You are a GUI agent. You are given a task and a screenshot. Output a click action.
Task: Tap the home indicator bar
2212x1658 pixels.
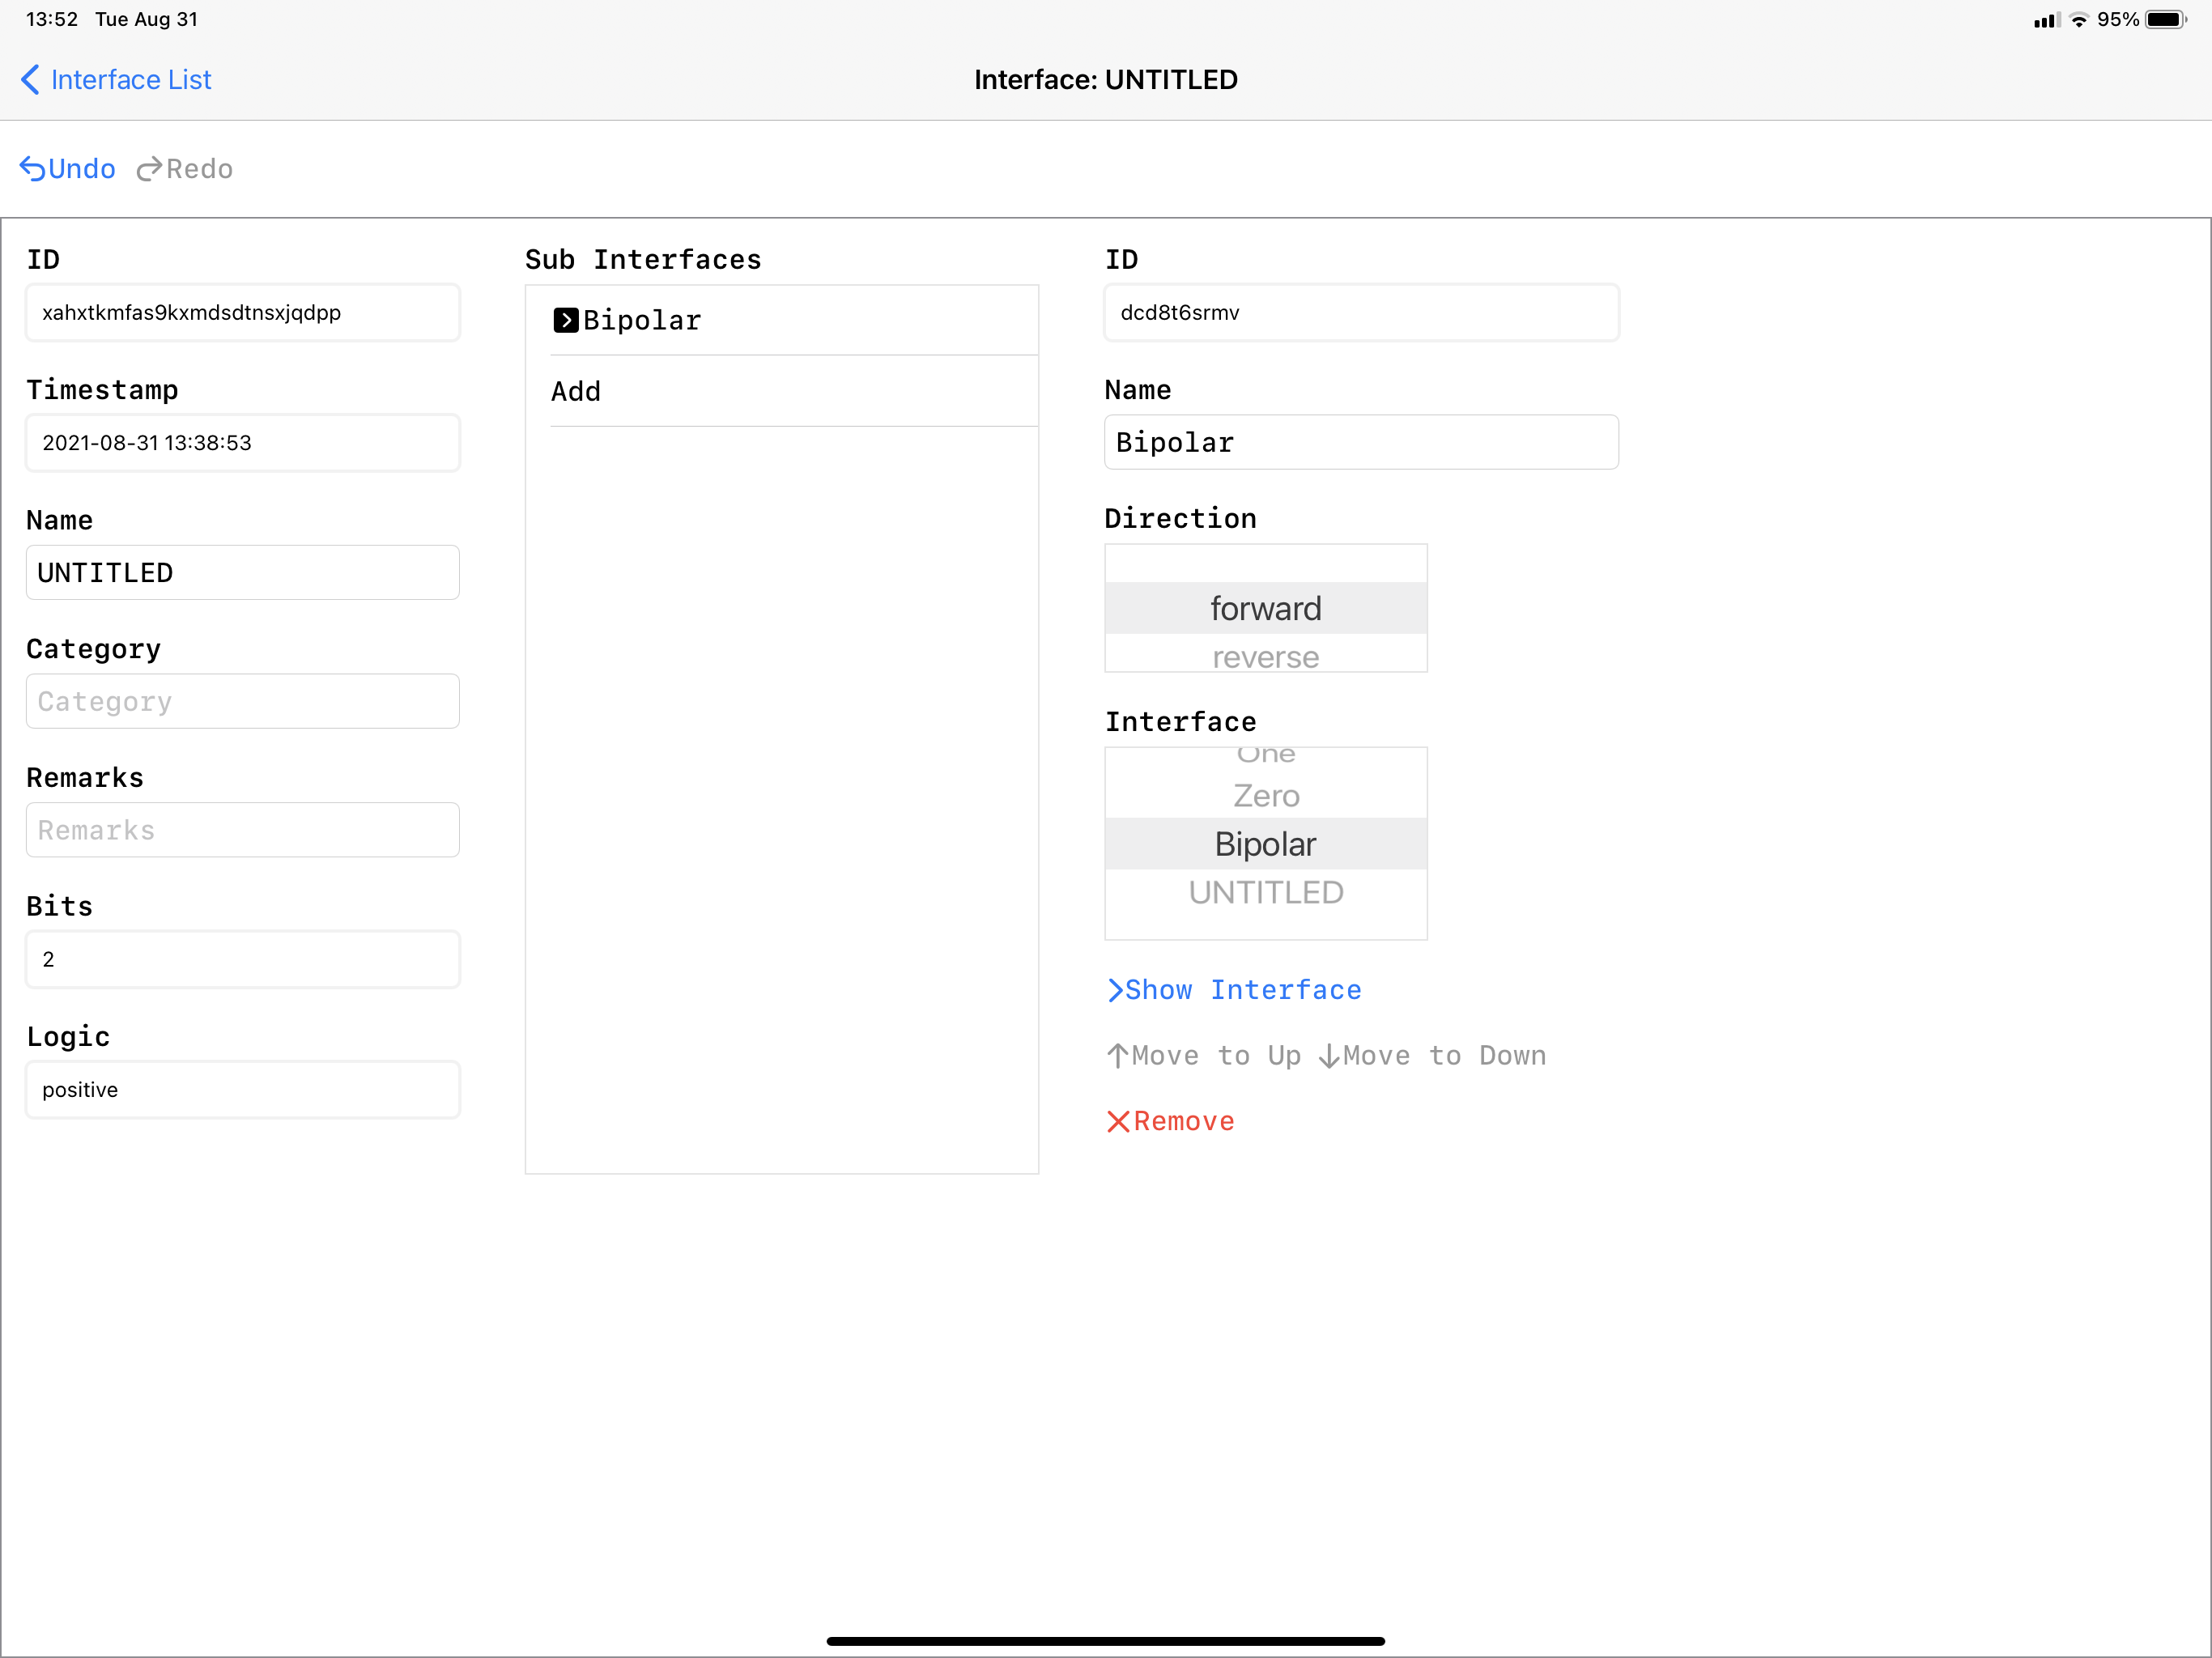coord(1105,1641)
